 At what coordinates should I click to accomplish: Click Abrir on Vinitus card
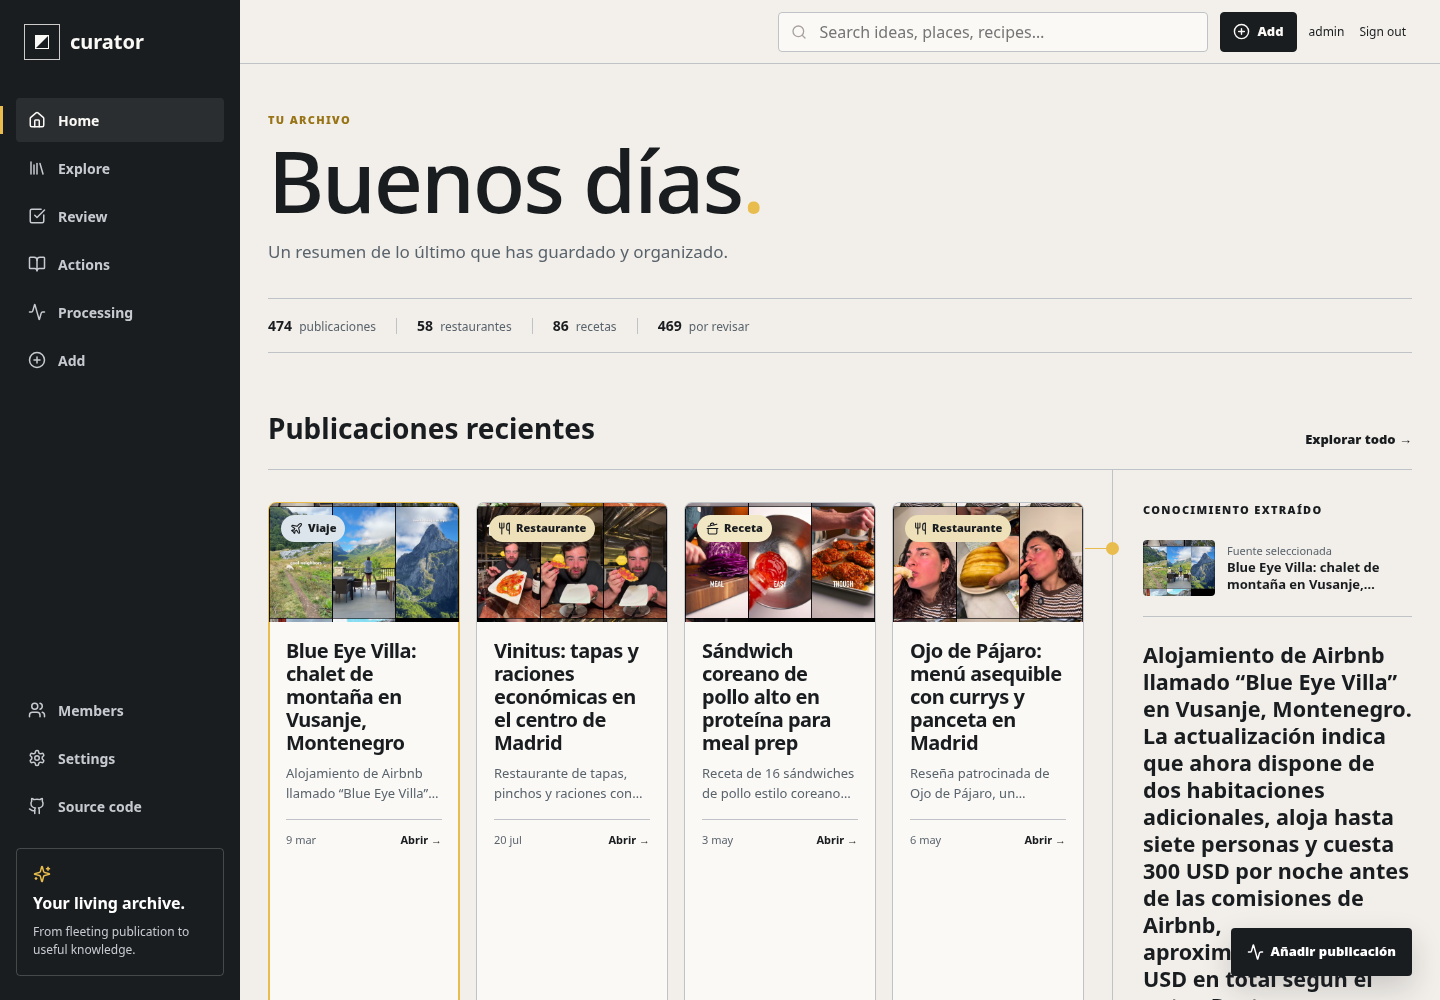click(x=629, y=840)
